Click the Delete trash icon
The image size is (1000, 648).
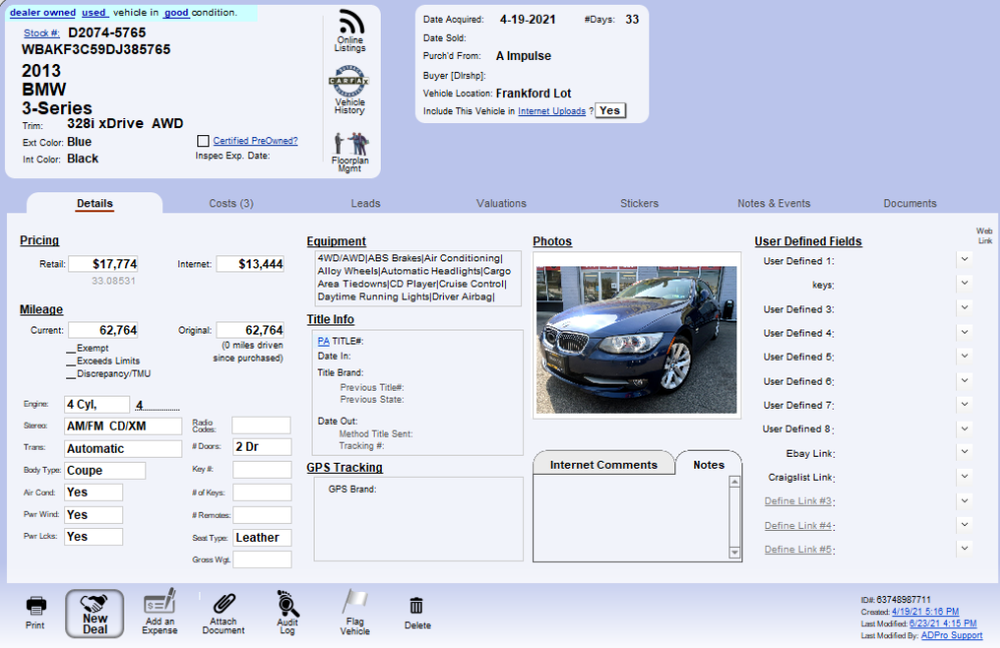coord(417,613)
